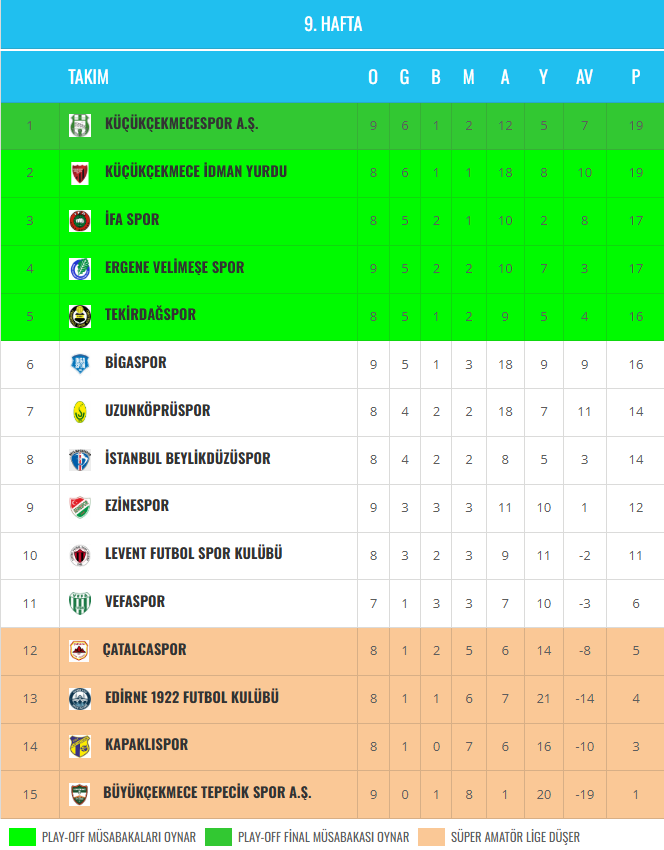Click the Ergene Velimeşe Spor emblem
Screen dimensions: 664x850
[80, 268]
